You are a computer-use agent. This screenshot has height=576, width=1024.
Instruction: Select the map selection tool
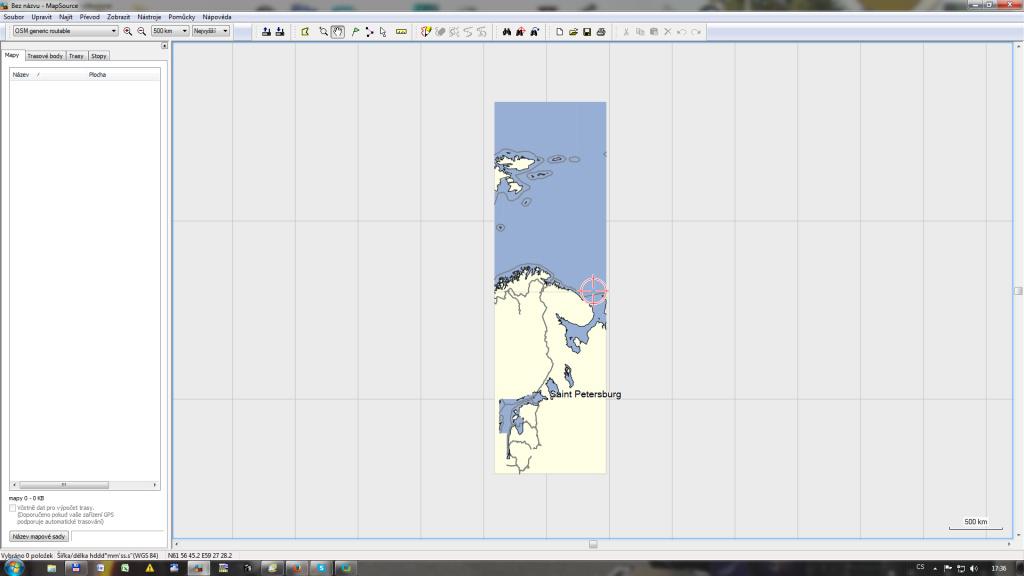click(305, 31)
